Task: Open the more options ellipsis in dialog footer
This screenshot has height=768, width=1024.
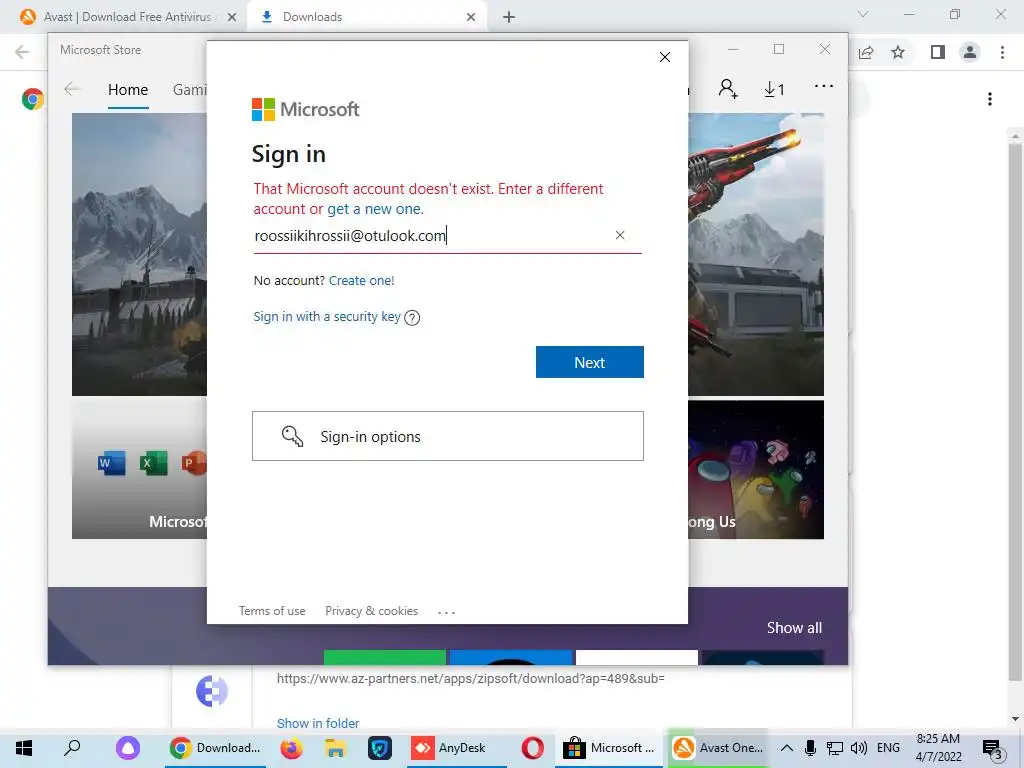Action: point(447,613)
